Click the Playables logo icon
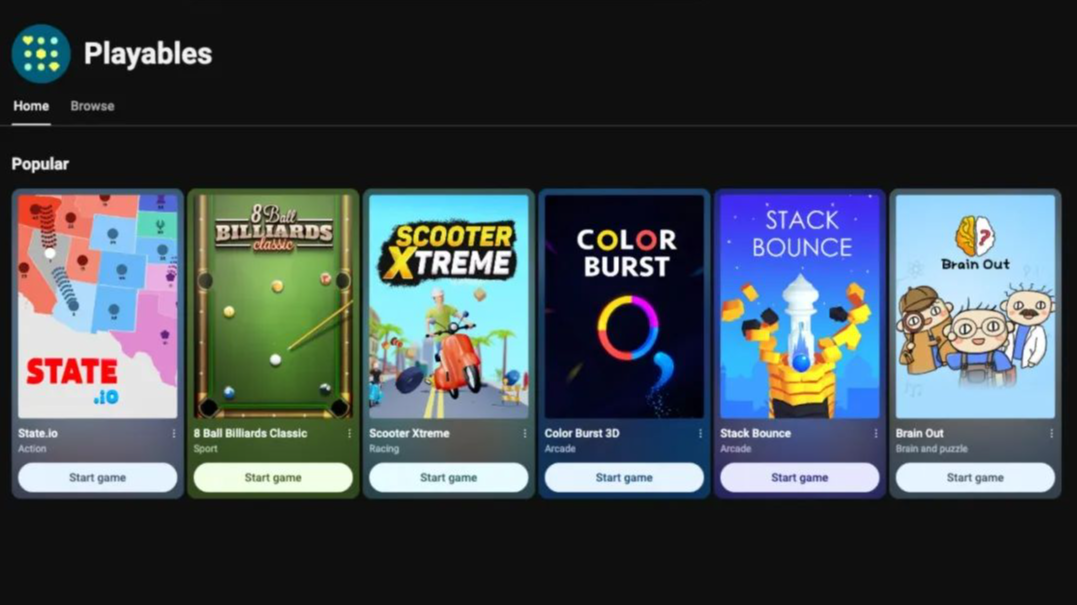The image size is (1077, 605). point(41,54)
